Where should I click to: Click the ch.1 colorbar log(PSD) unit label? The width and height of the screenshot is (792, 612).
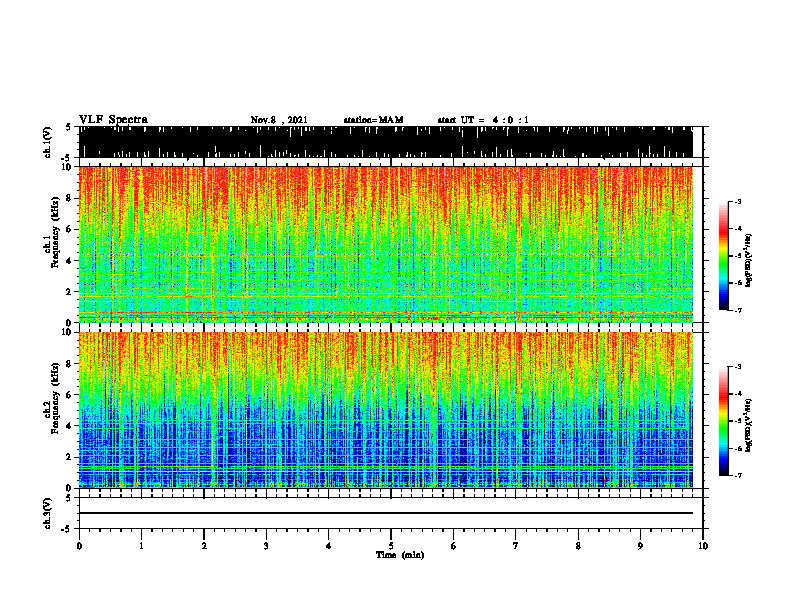(x=748, y=260)
